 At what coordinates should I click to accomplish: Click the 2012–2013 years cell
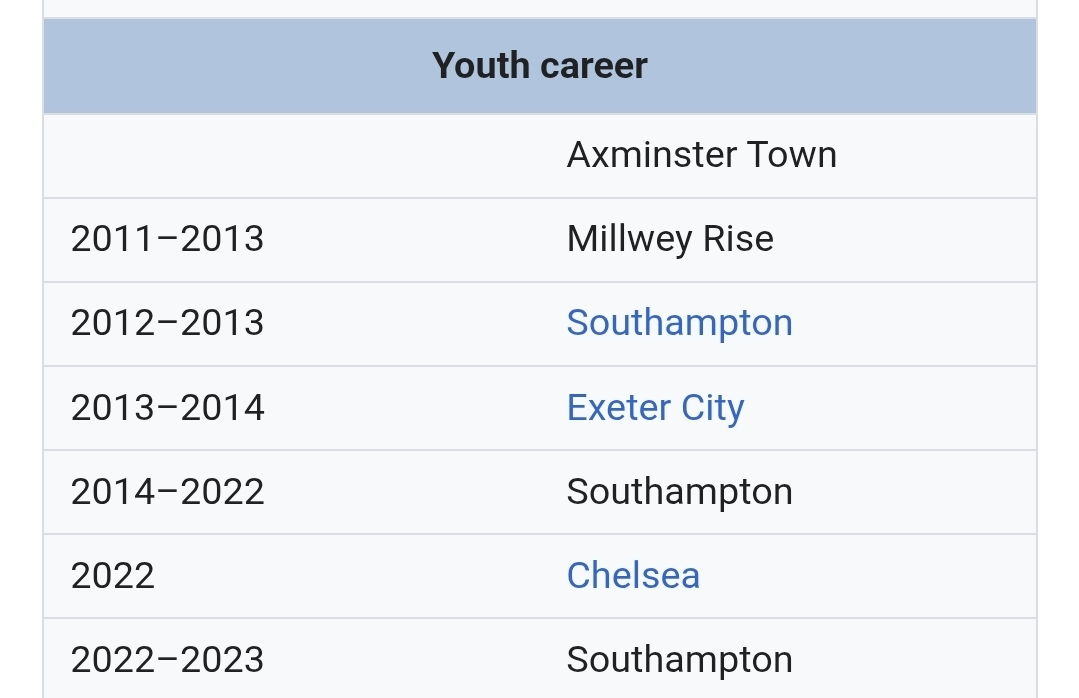coord(167,323)
